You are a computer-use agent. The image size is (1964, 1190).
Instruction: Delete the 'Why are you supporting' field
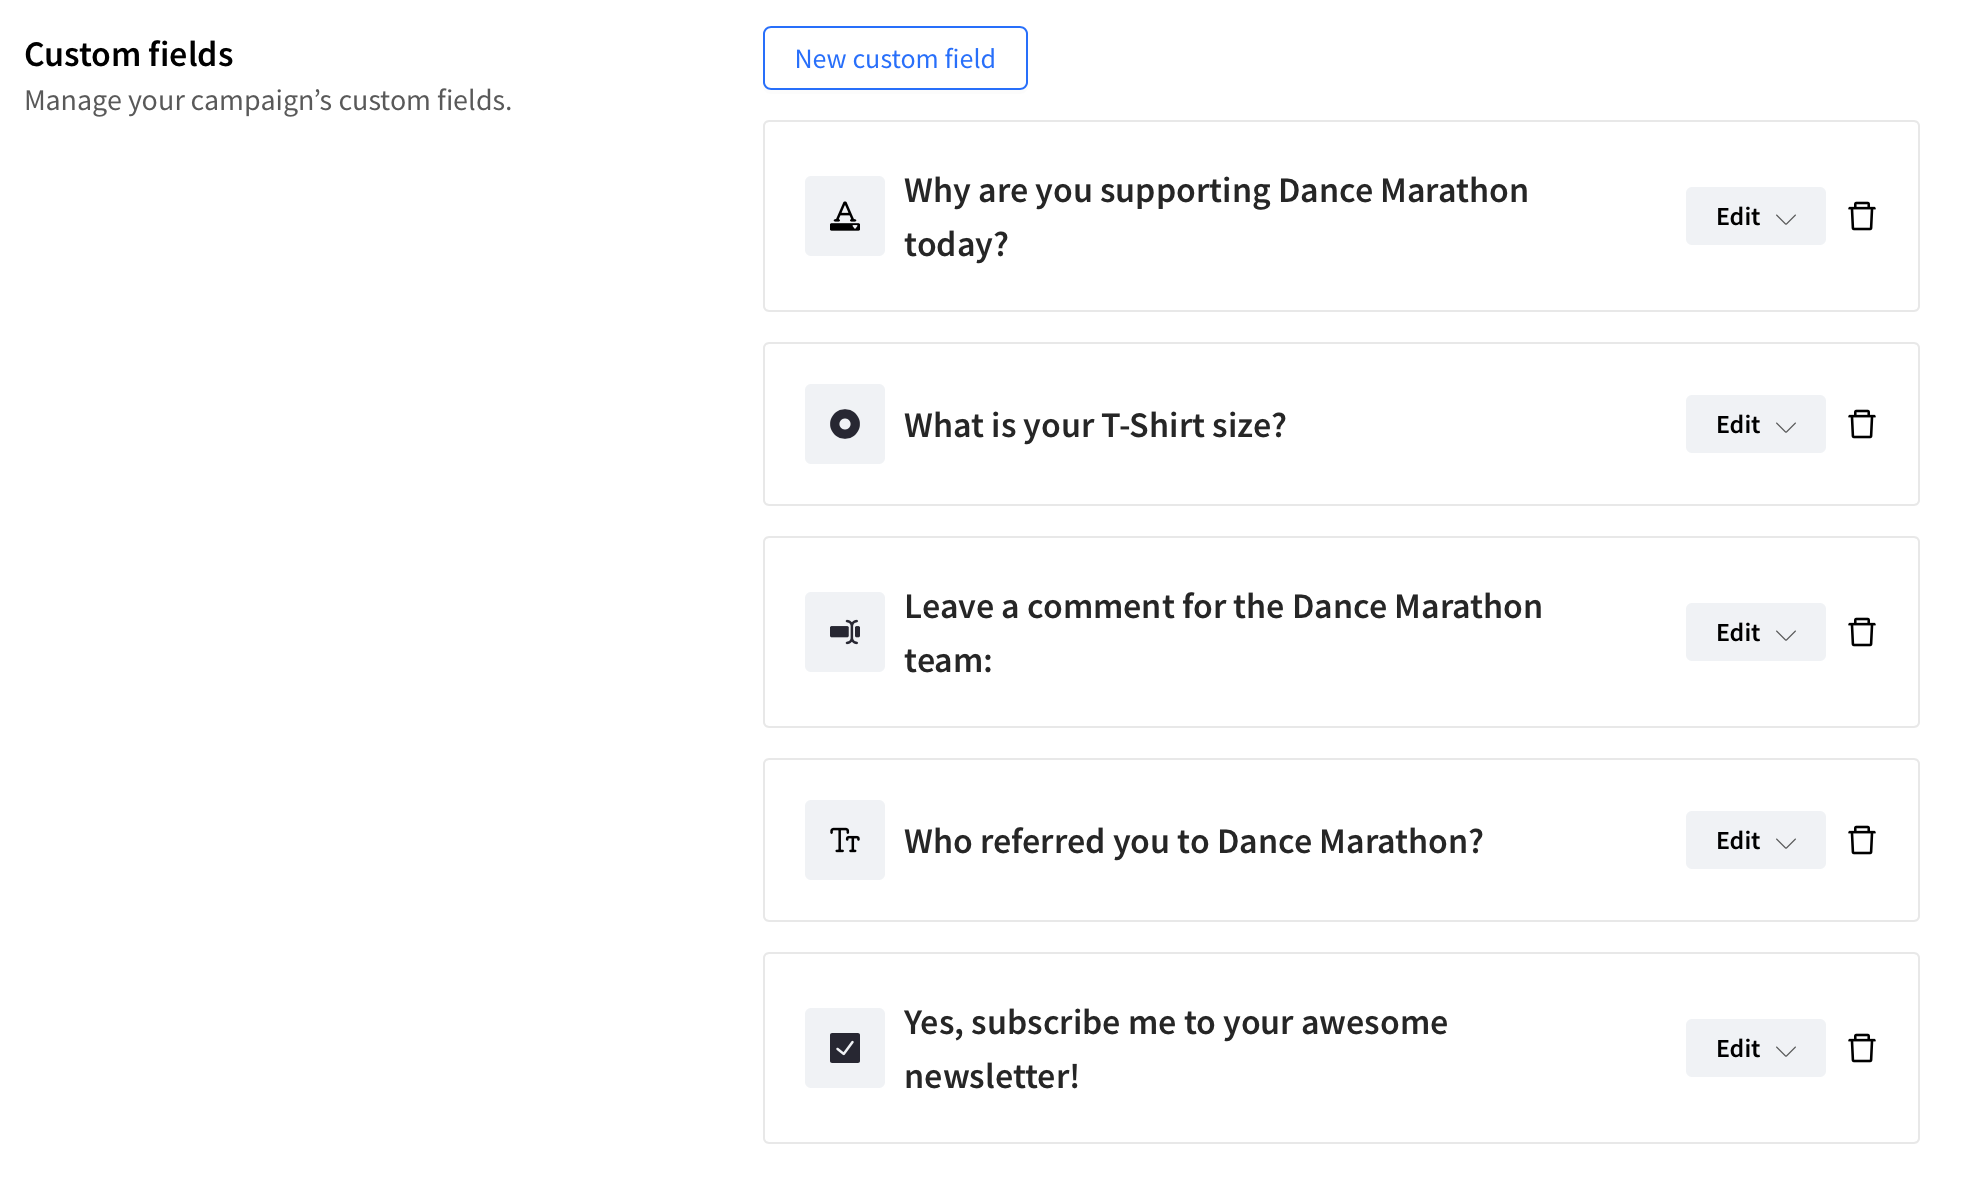[x=1861, y=216]
